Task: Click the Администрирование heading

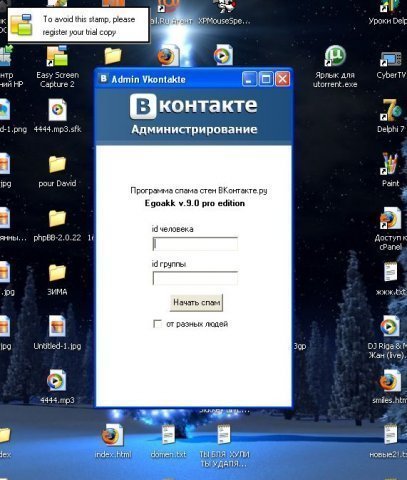Action: coord(194,129)
